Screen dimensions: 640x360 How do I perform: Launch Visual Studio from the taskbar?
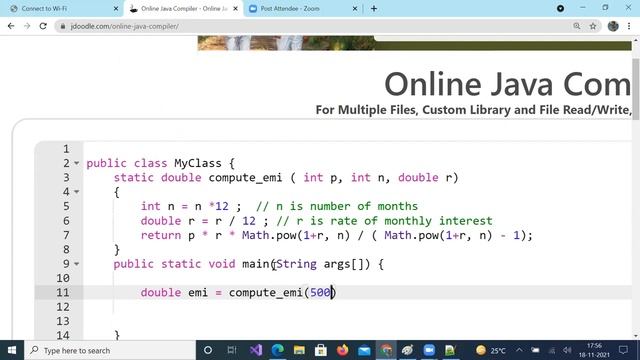[x=256, y=350]
